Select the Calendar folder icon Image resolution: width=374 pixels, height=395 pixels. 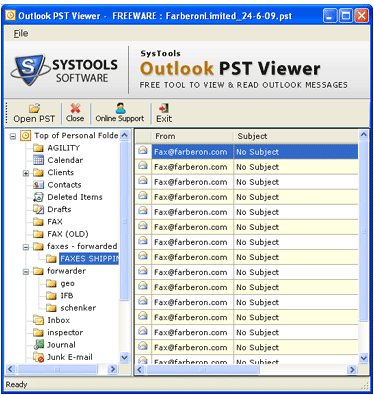click(x=38, y=160)
